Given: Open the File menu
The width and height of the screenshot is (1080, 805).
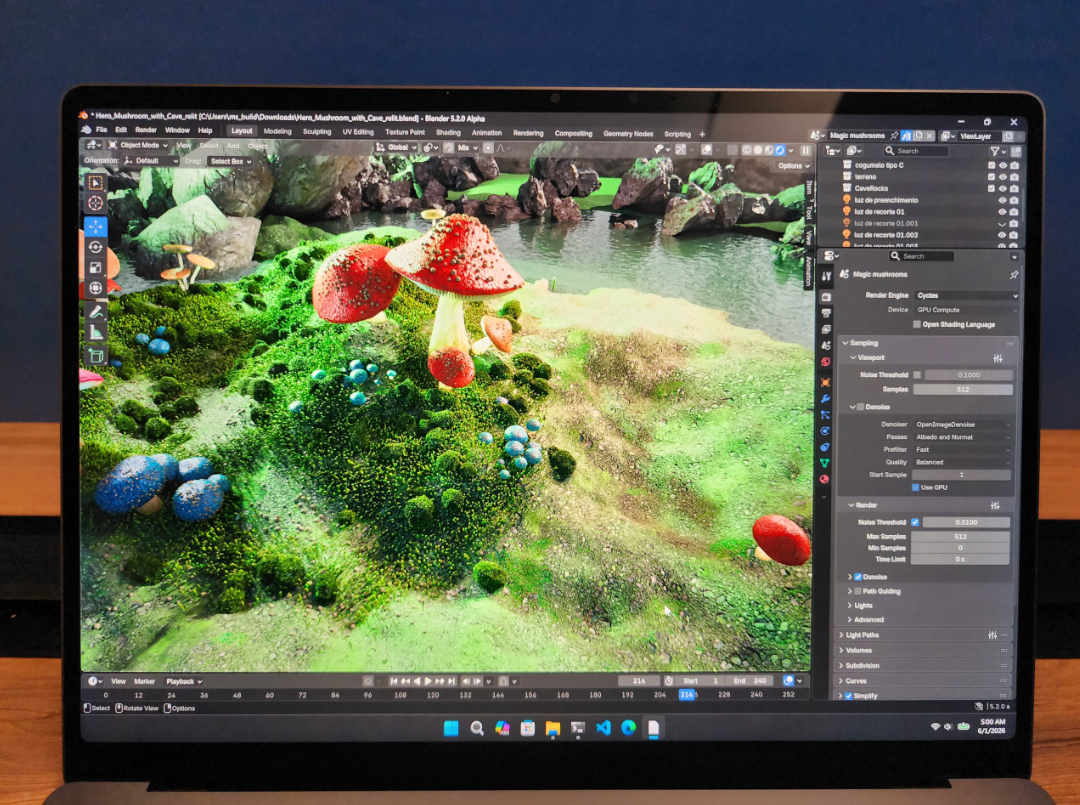Looking at the screenshot, I should (101, 129).
